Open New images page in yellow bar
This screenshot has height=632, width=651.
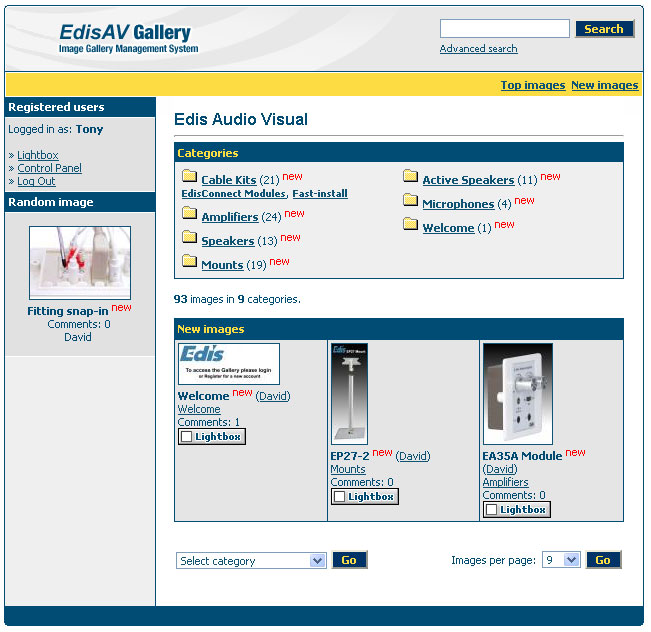tap(604, 85)
